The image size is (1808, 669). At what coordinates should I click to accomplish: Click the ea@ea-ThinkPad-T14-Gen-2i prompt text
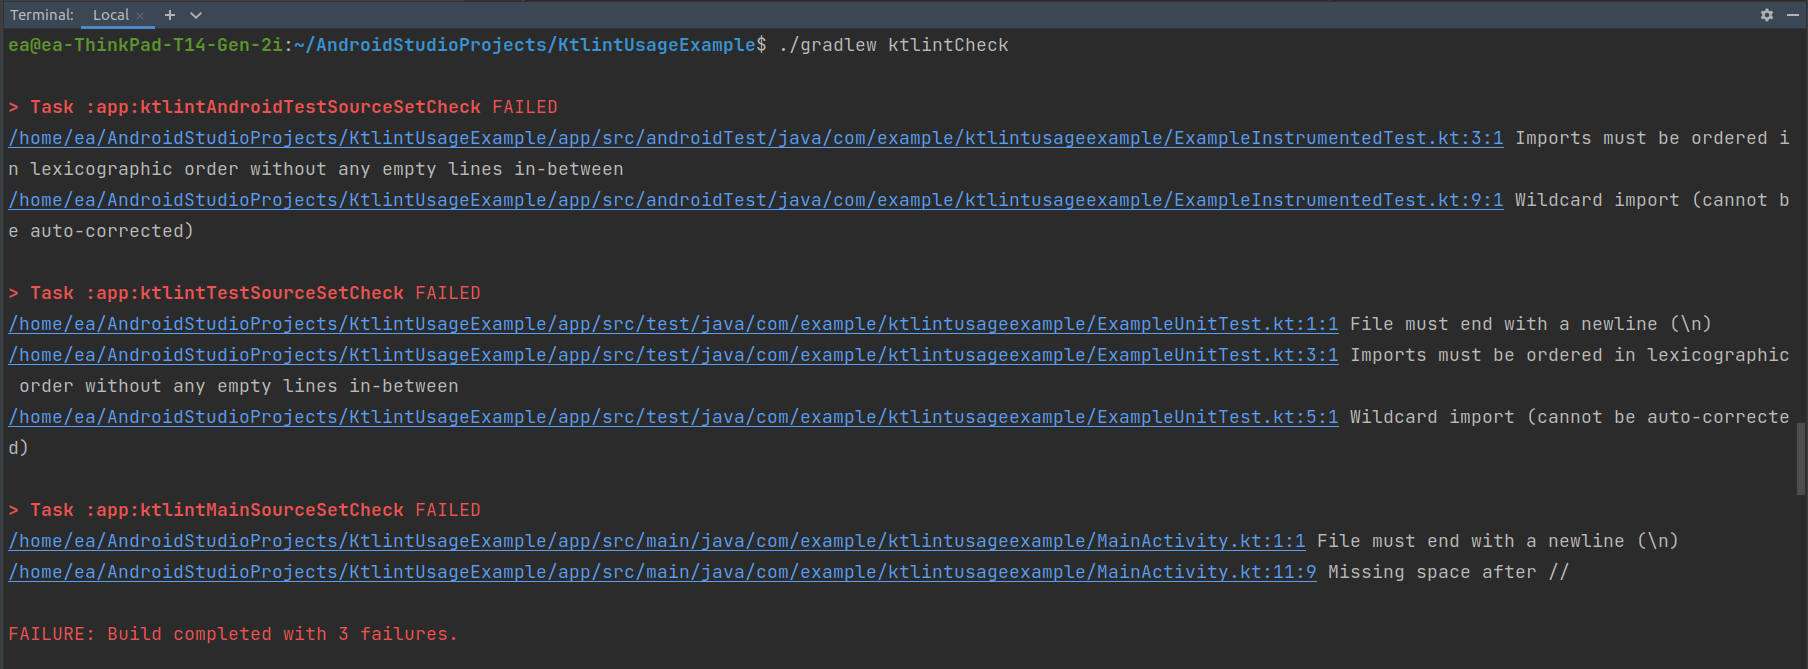[x=145, y=45]
